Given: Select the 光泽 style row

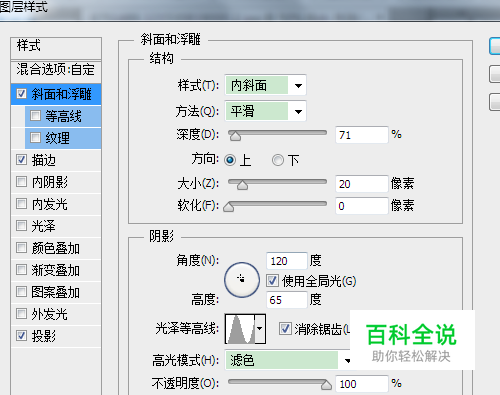Looking at the screenshot, I should (x=56, y=226).
